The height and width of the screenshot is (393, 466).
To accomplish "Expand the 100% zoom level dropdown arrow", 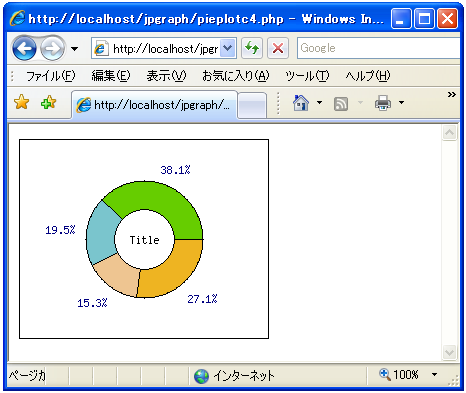I will click(434, 375).
